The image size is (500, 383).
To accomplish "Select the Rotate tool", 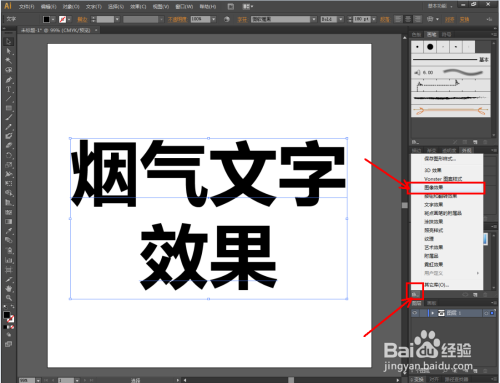I will [9, 155].
